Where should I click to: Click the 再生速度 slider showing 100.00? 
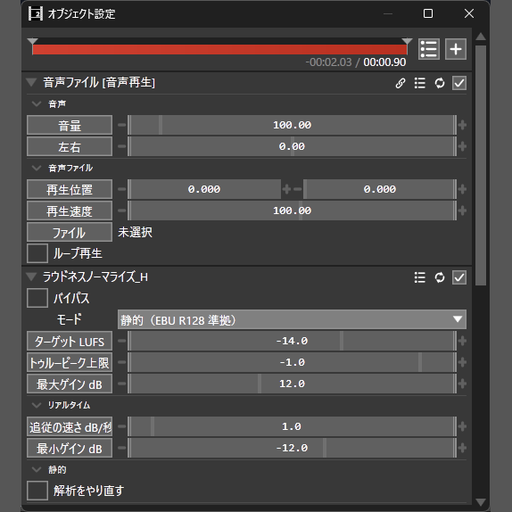(x=292, y=211)
